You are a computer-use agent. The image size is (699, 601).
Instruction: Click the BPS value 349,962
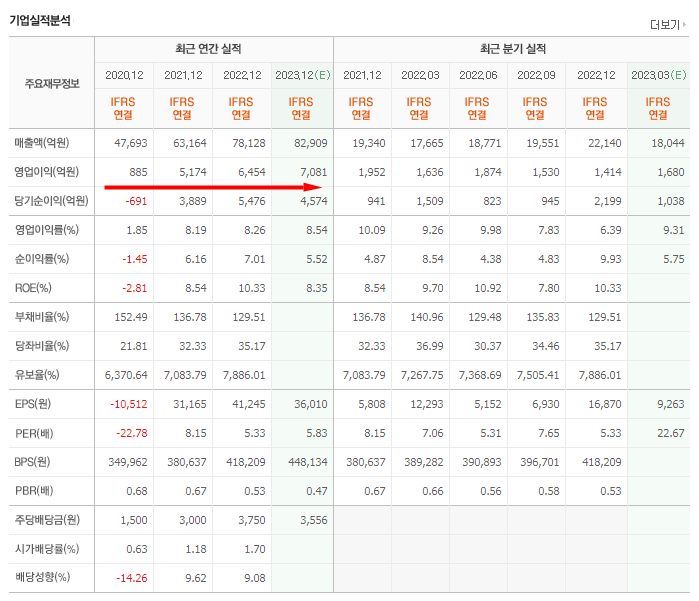(x=128, y=462)
